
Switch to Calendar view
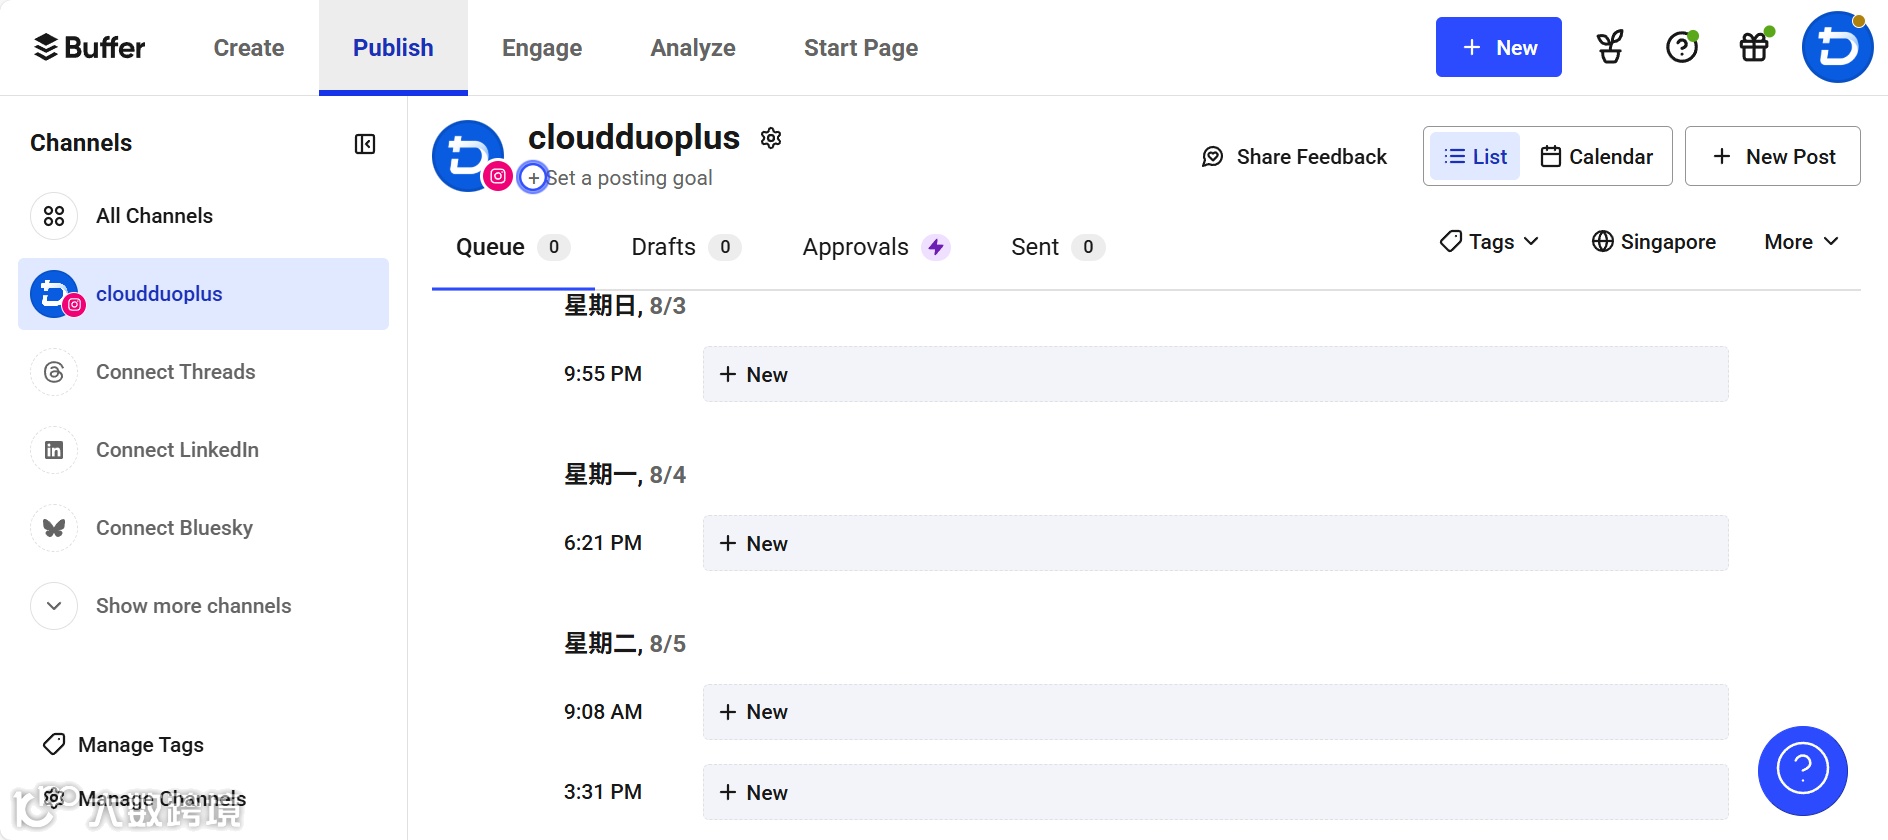[x=1596, y=157]
